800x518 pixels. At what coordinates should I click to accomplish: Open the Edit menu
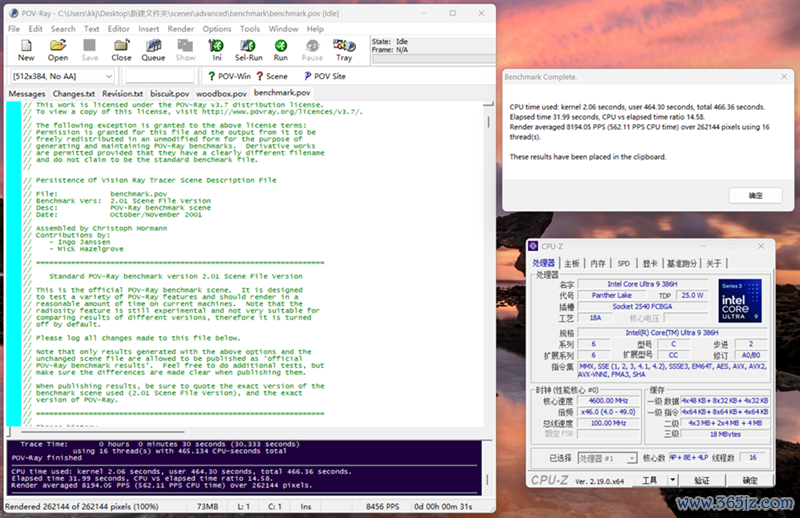click(35, 29)
